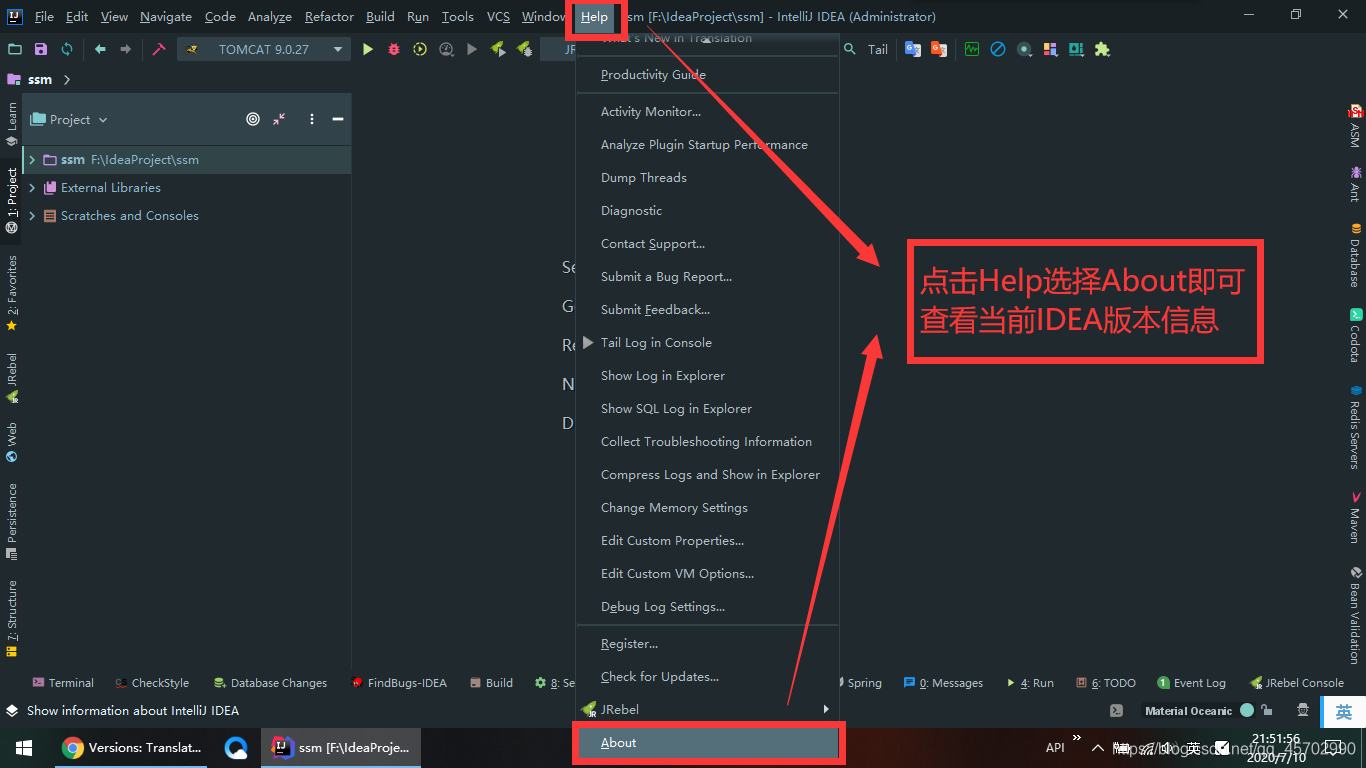Open JRebel Console tool tab

1297,683
